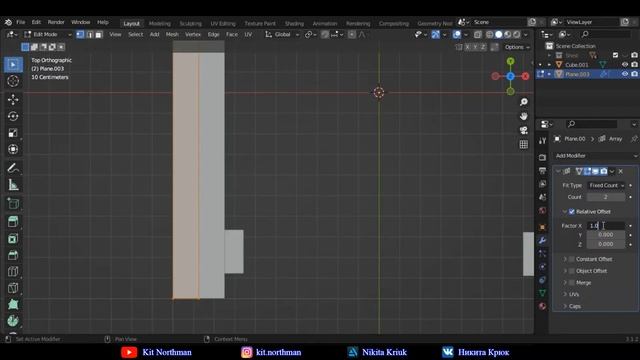Open the Object properties tab
This screenshot has width=640, height=360.
click(x=542, y=227)
